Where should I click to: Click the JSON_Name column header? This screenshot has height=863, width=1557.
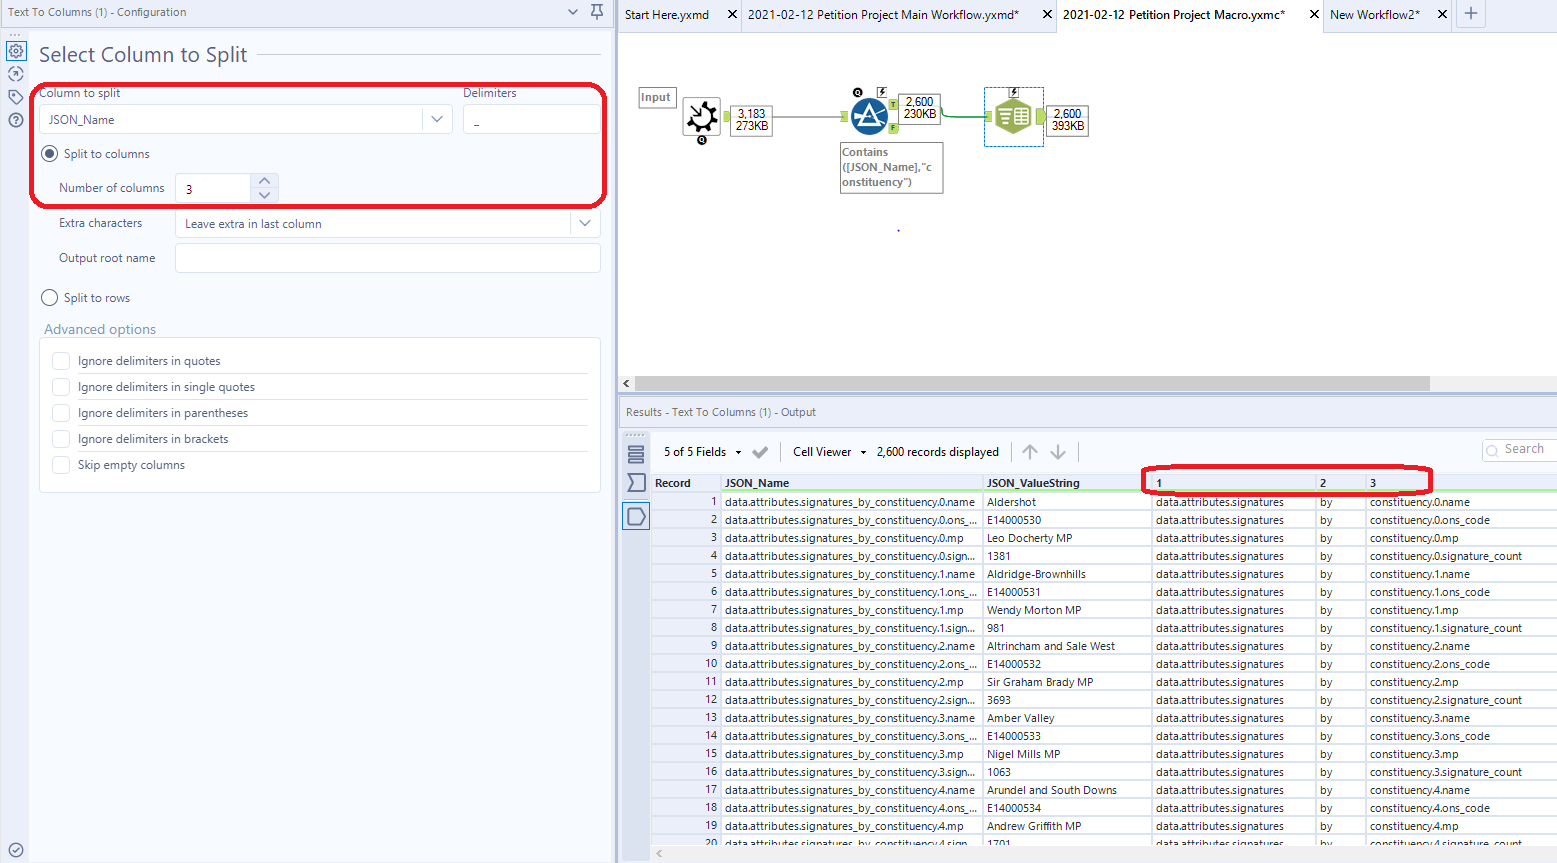tap(852, 483)
